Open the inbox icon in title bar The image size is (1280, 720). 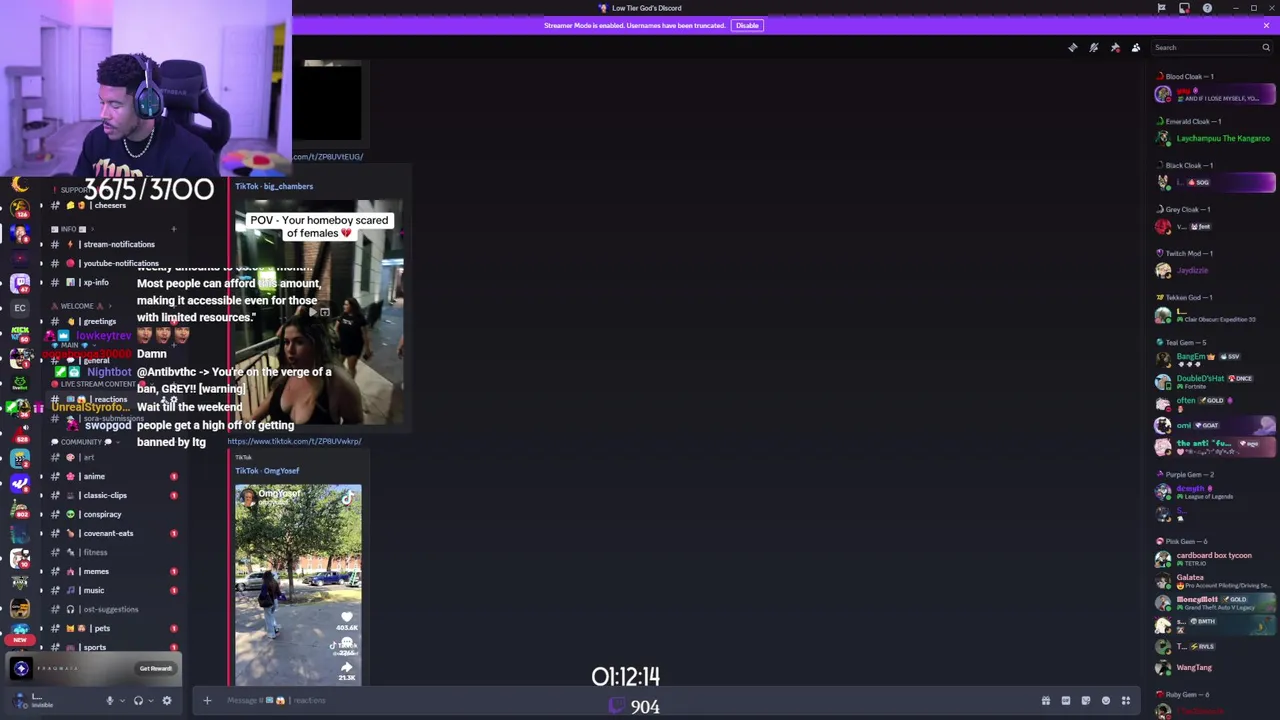point(1184,8)
